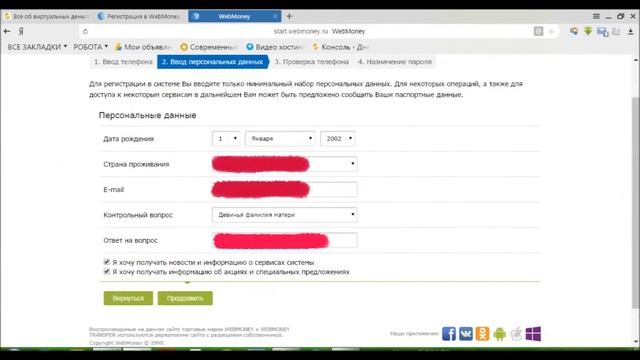Viewport: 640px width, 360px height.
Task: Select step 2 Ввод персональных данных
Action: pos(212,62)
